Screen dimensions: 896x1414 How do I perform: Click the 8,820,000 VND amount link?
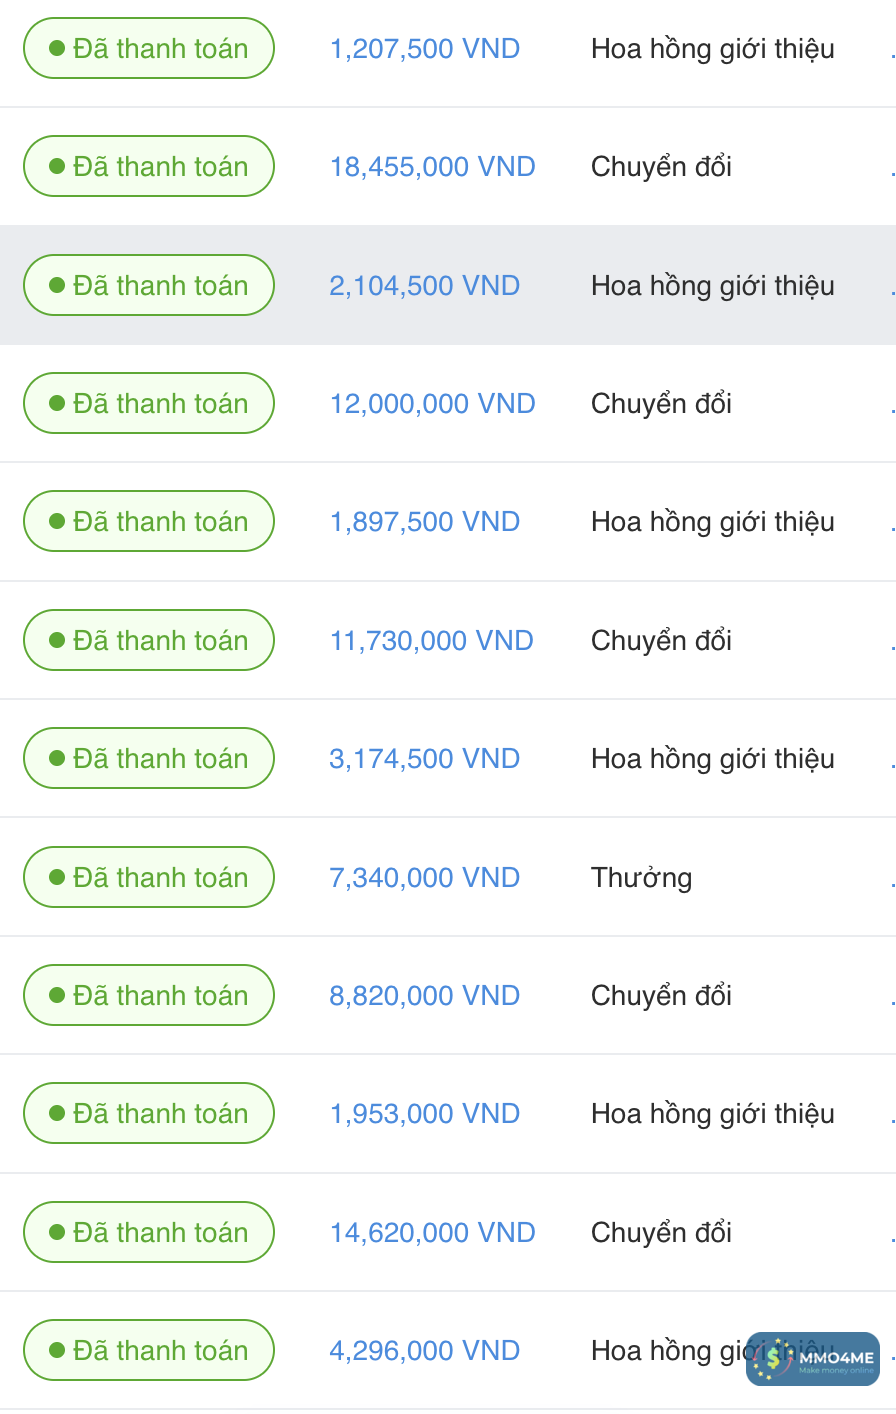[425, 996]
